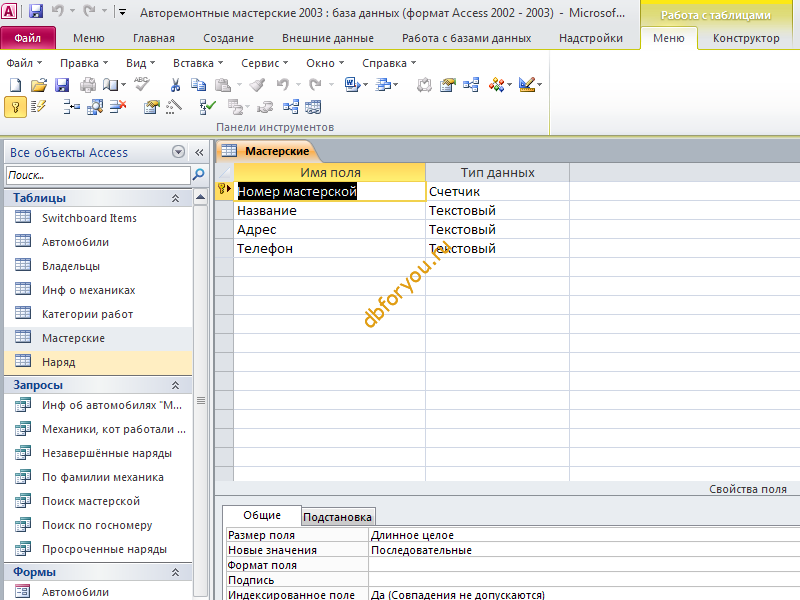Open the Print Preview dropdown arrow
Viewport: 800px width, 600px height.
point(124,85)
